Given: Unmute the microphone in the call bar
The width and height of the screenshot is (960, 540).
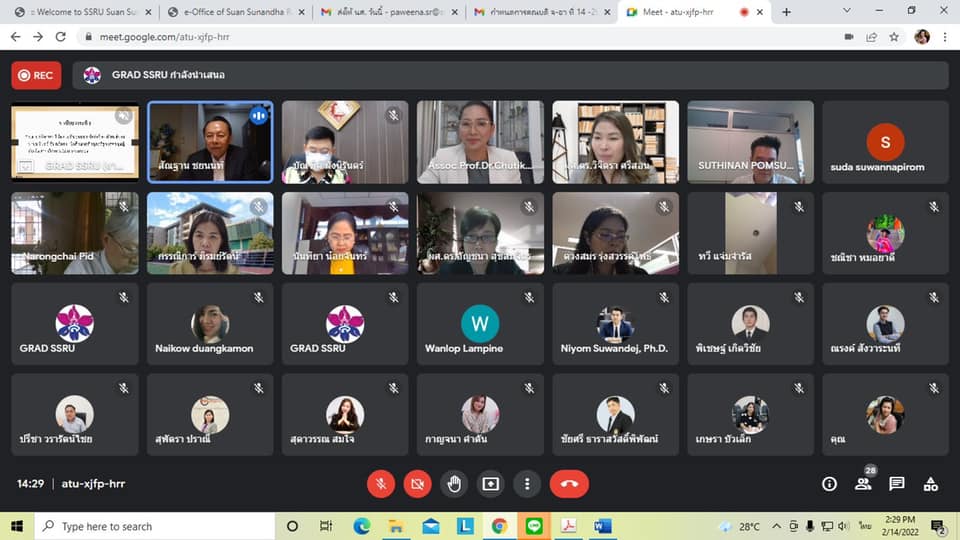Looking at the screenshot, I should coord(380,484).
